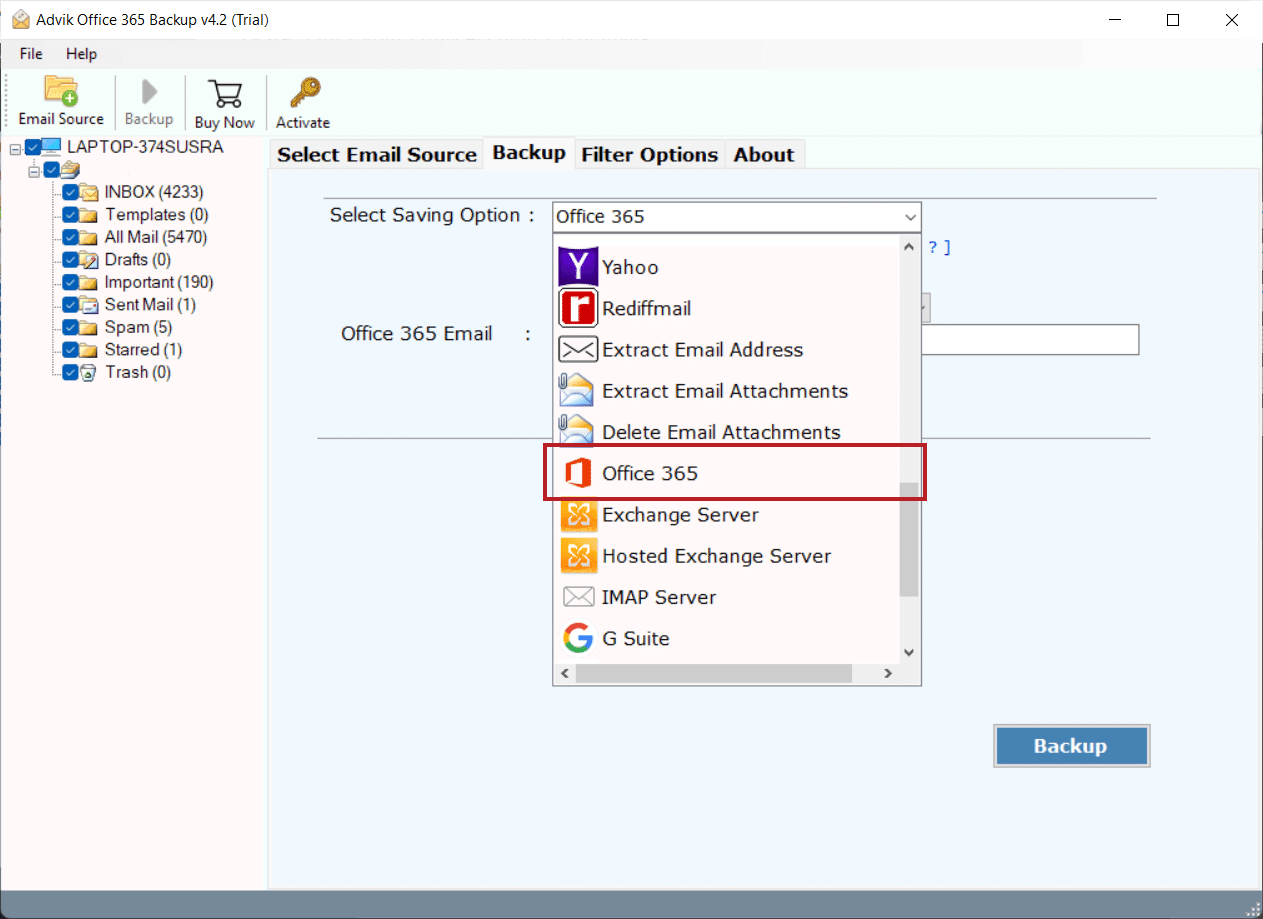
Task: Open the Select Saving Option dropdown
Action: (909, 216)
